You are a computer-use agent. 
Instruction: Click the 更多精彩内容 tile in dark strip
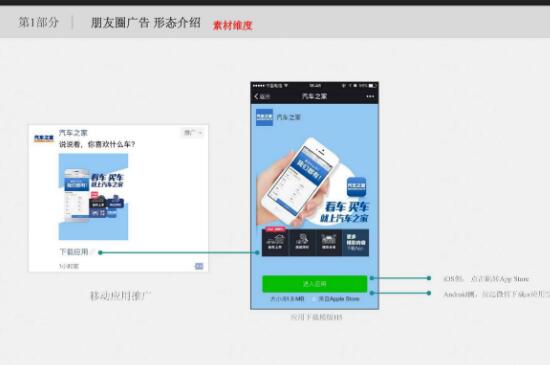click(355, 242)
